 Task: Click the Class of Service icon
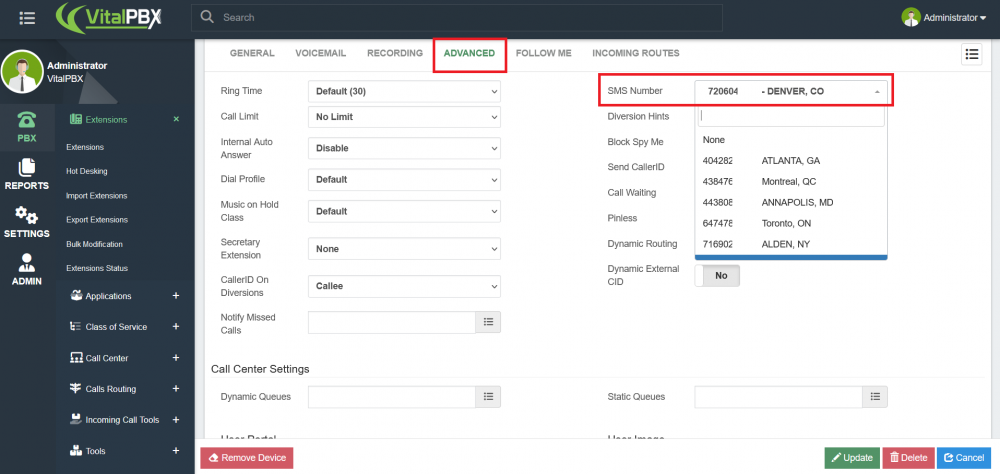pos(76,327)
